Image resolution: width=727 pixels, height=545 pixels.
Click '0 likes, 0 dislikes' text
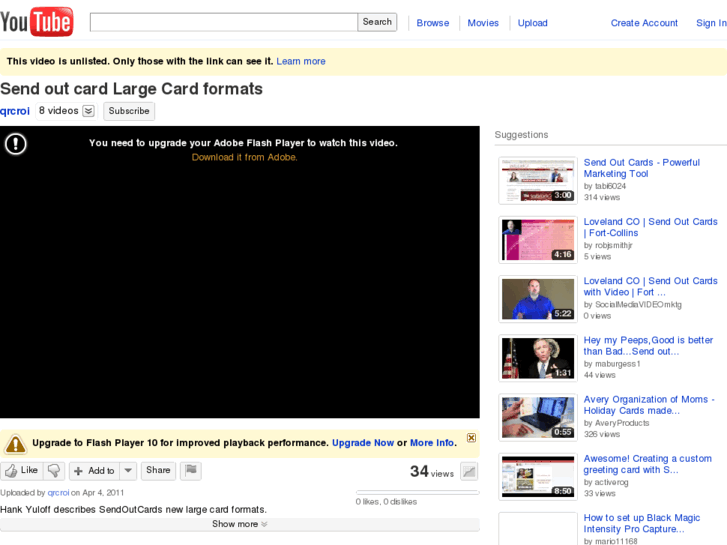coord(386,502)
